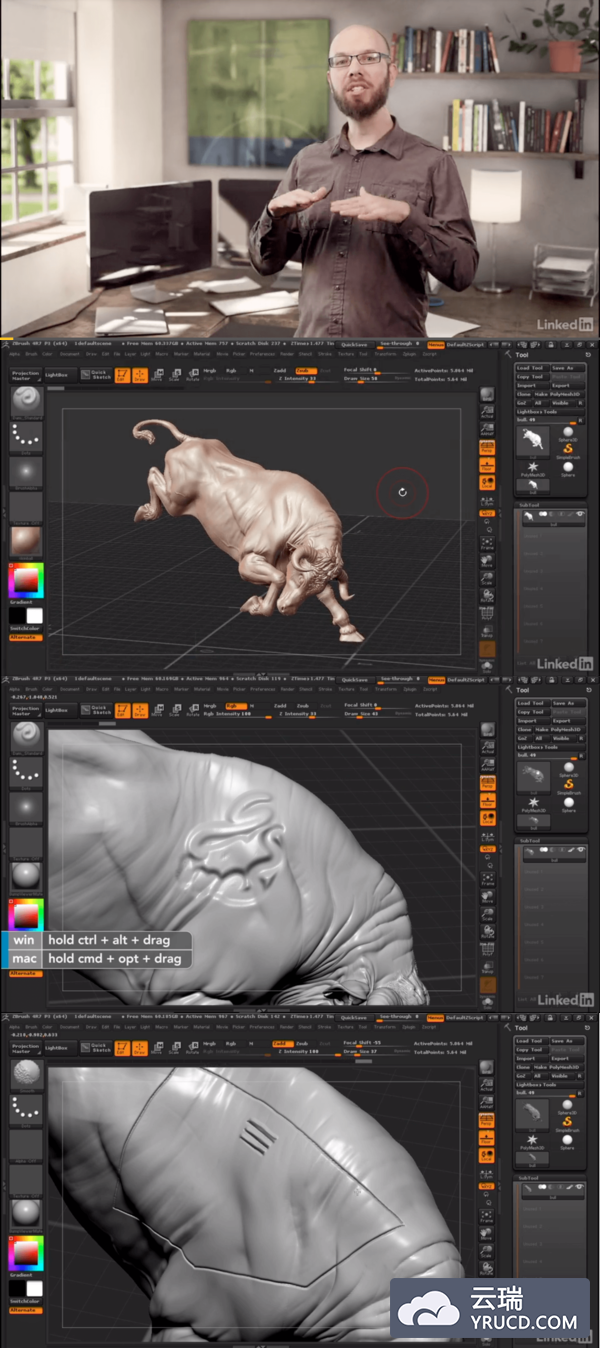Open the brush picker thumbnail in the full-bull frame
This screenshot has width=600, height=1348.
tap(27, 402)
